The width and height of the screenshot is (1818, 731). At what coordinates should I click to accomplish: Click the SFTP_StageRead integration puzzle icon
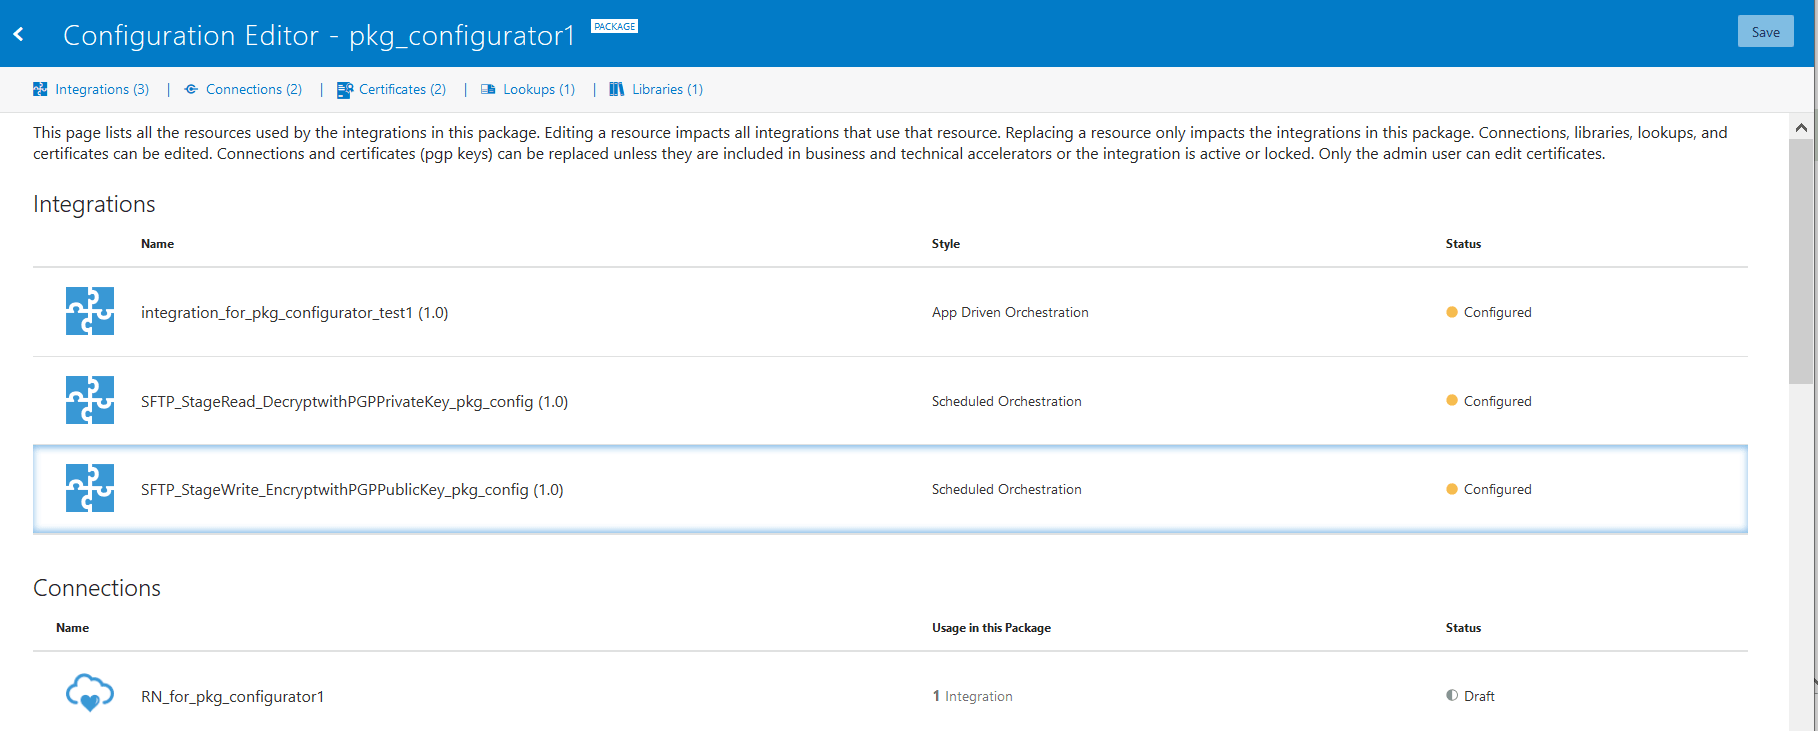90,400
